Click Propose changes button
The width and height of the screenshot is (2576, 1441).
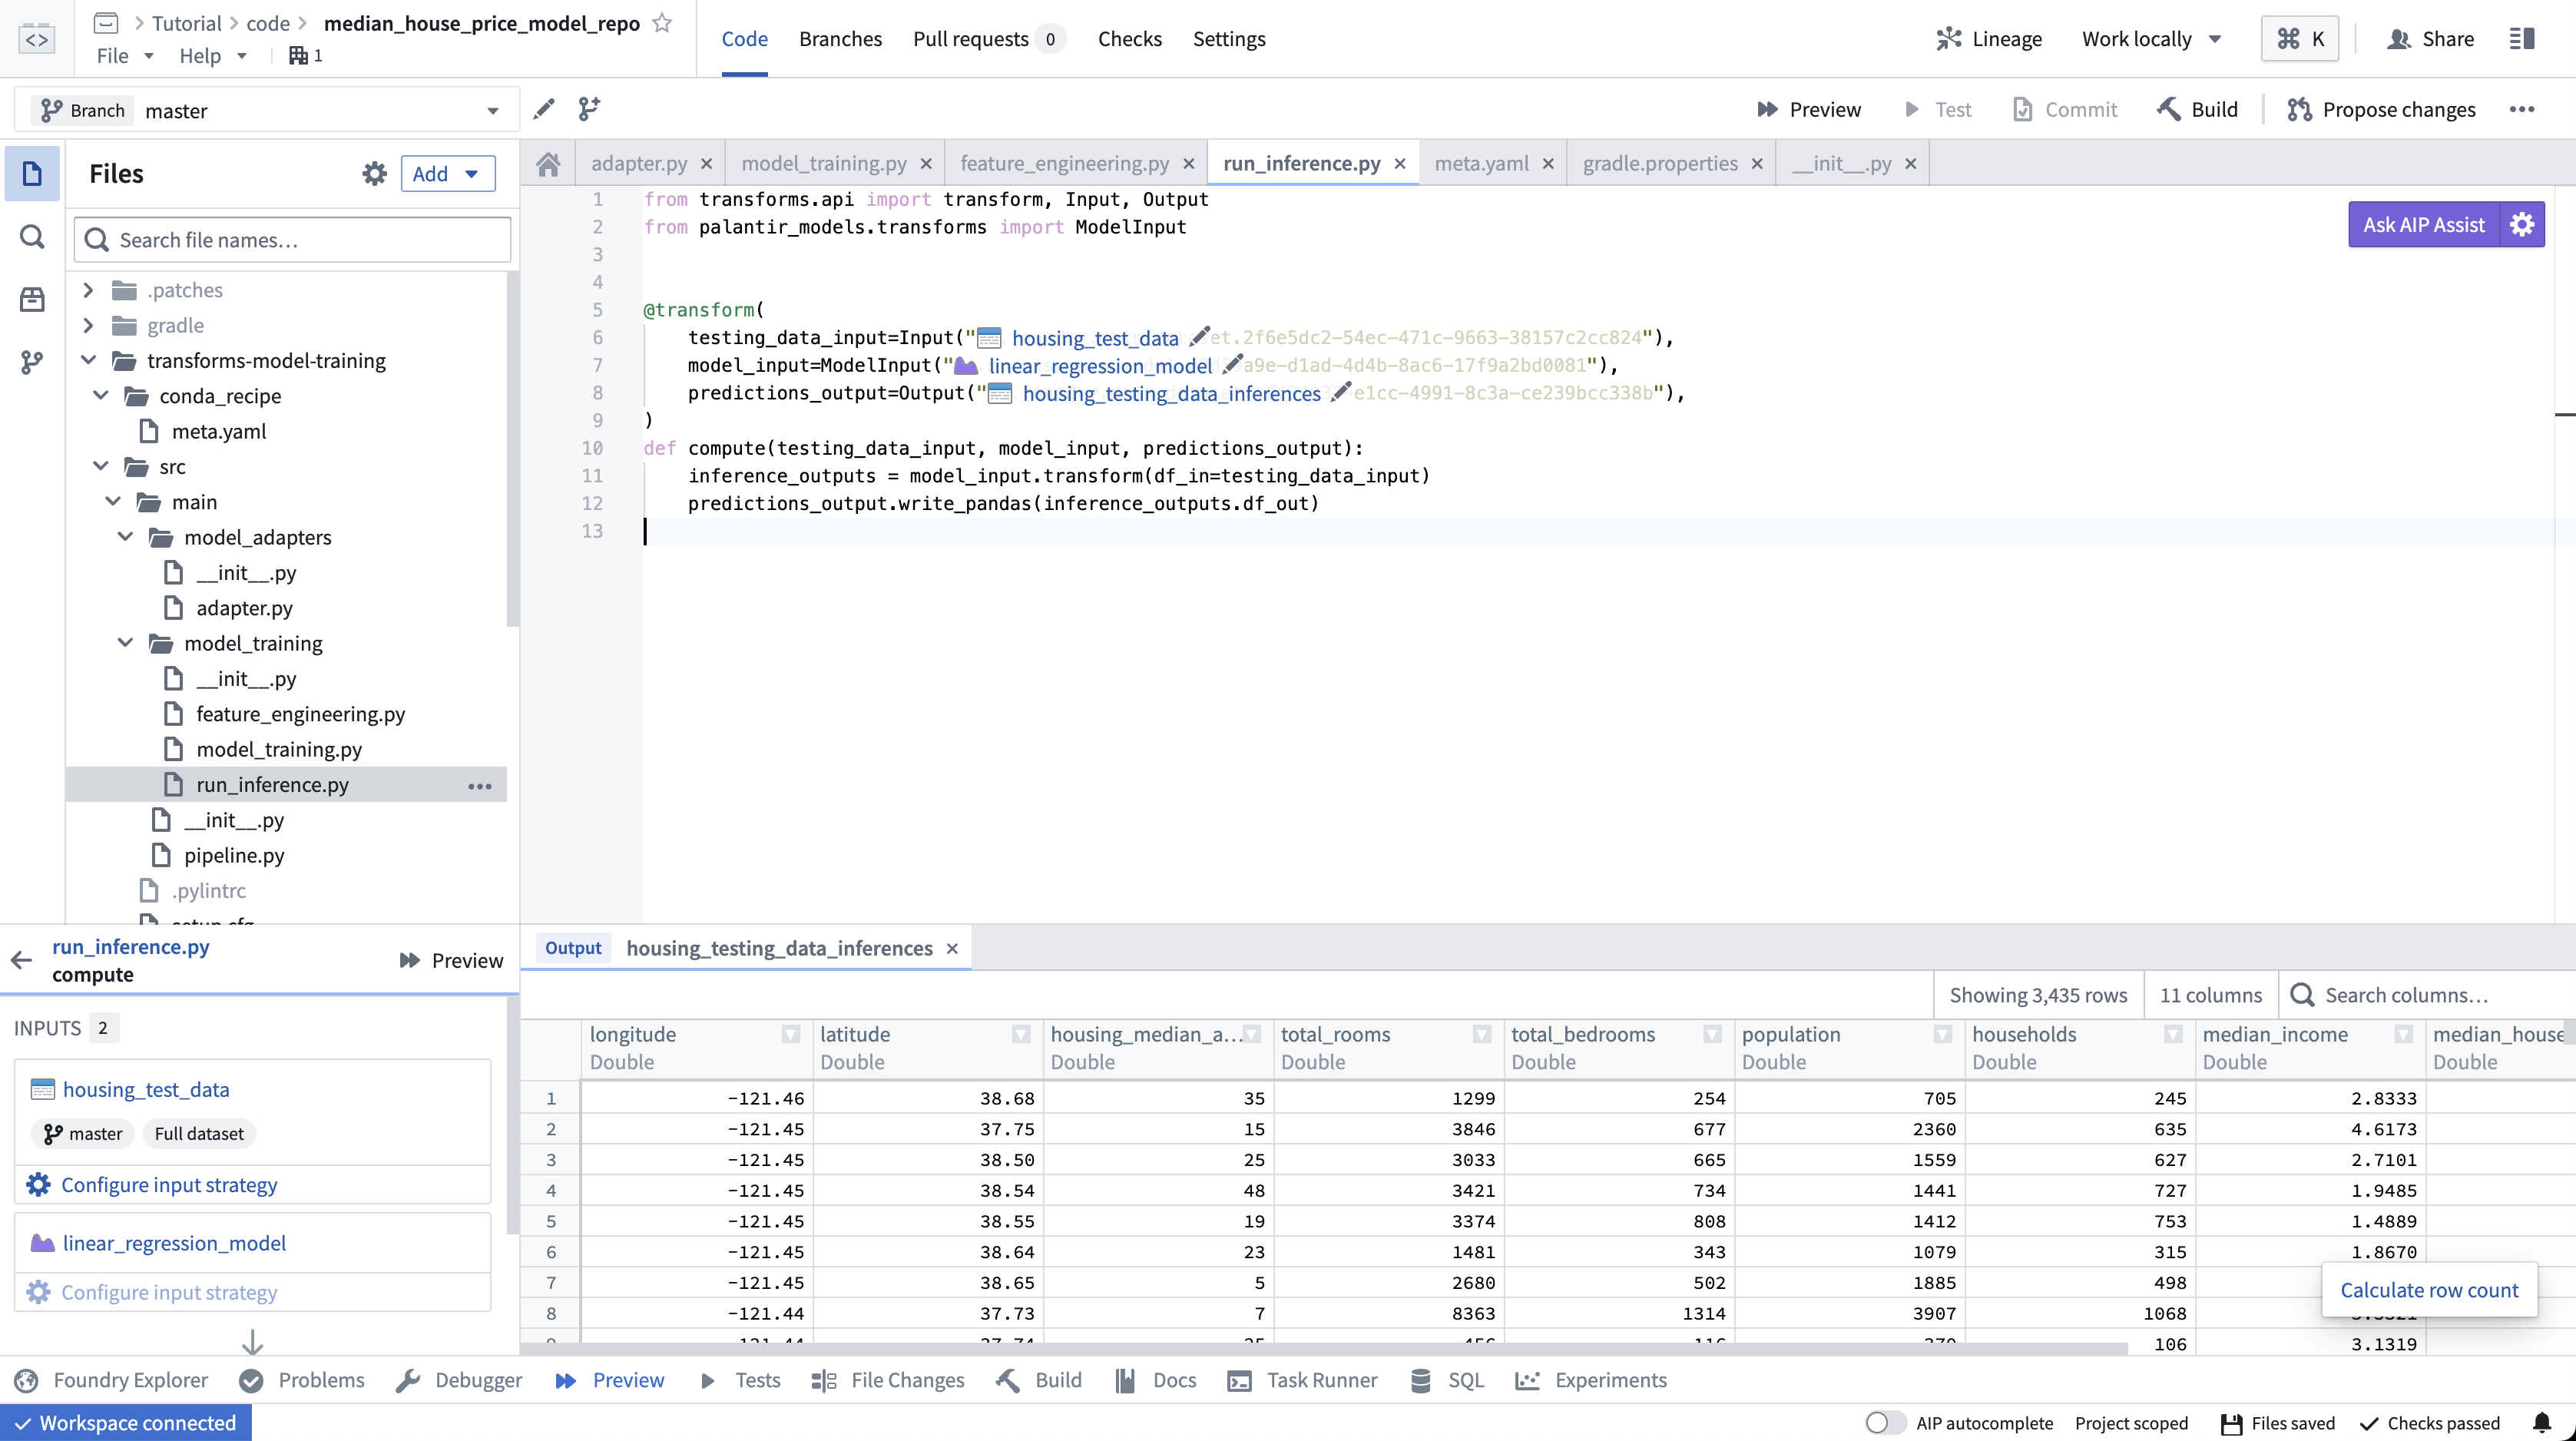point(2381,109)
